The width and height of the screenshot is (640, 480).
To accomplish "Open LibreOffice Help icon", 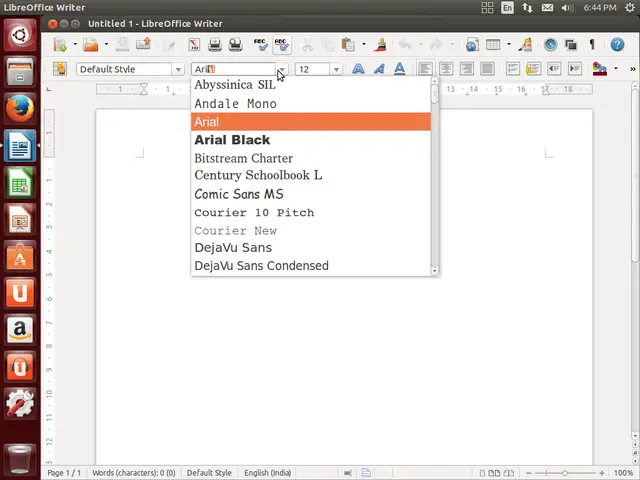I will 617,44.
